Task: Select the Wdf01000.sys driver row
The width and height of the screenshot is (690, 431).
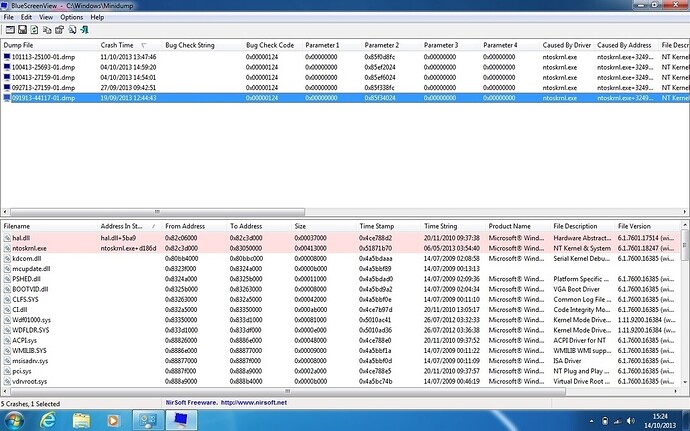Action: point(341,320)
